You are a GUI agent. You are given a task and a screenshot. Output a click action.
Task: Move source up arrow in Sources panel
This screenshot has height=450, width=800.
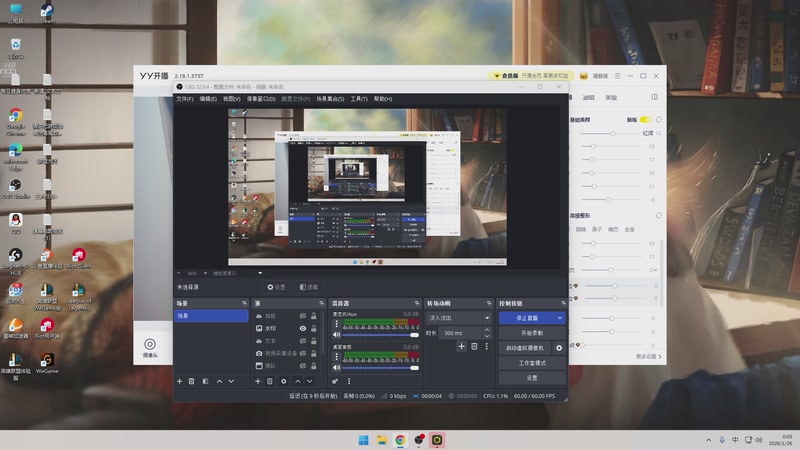(x=297, y=381)
